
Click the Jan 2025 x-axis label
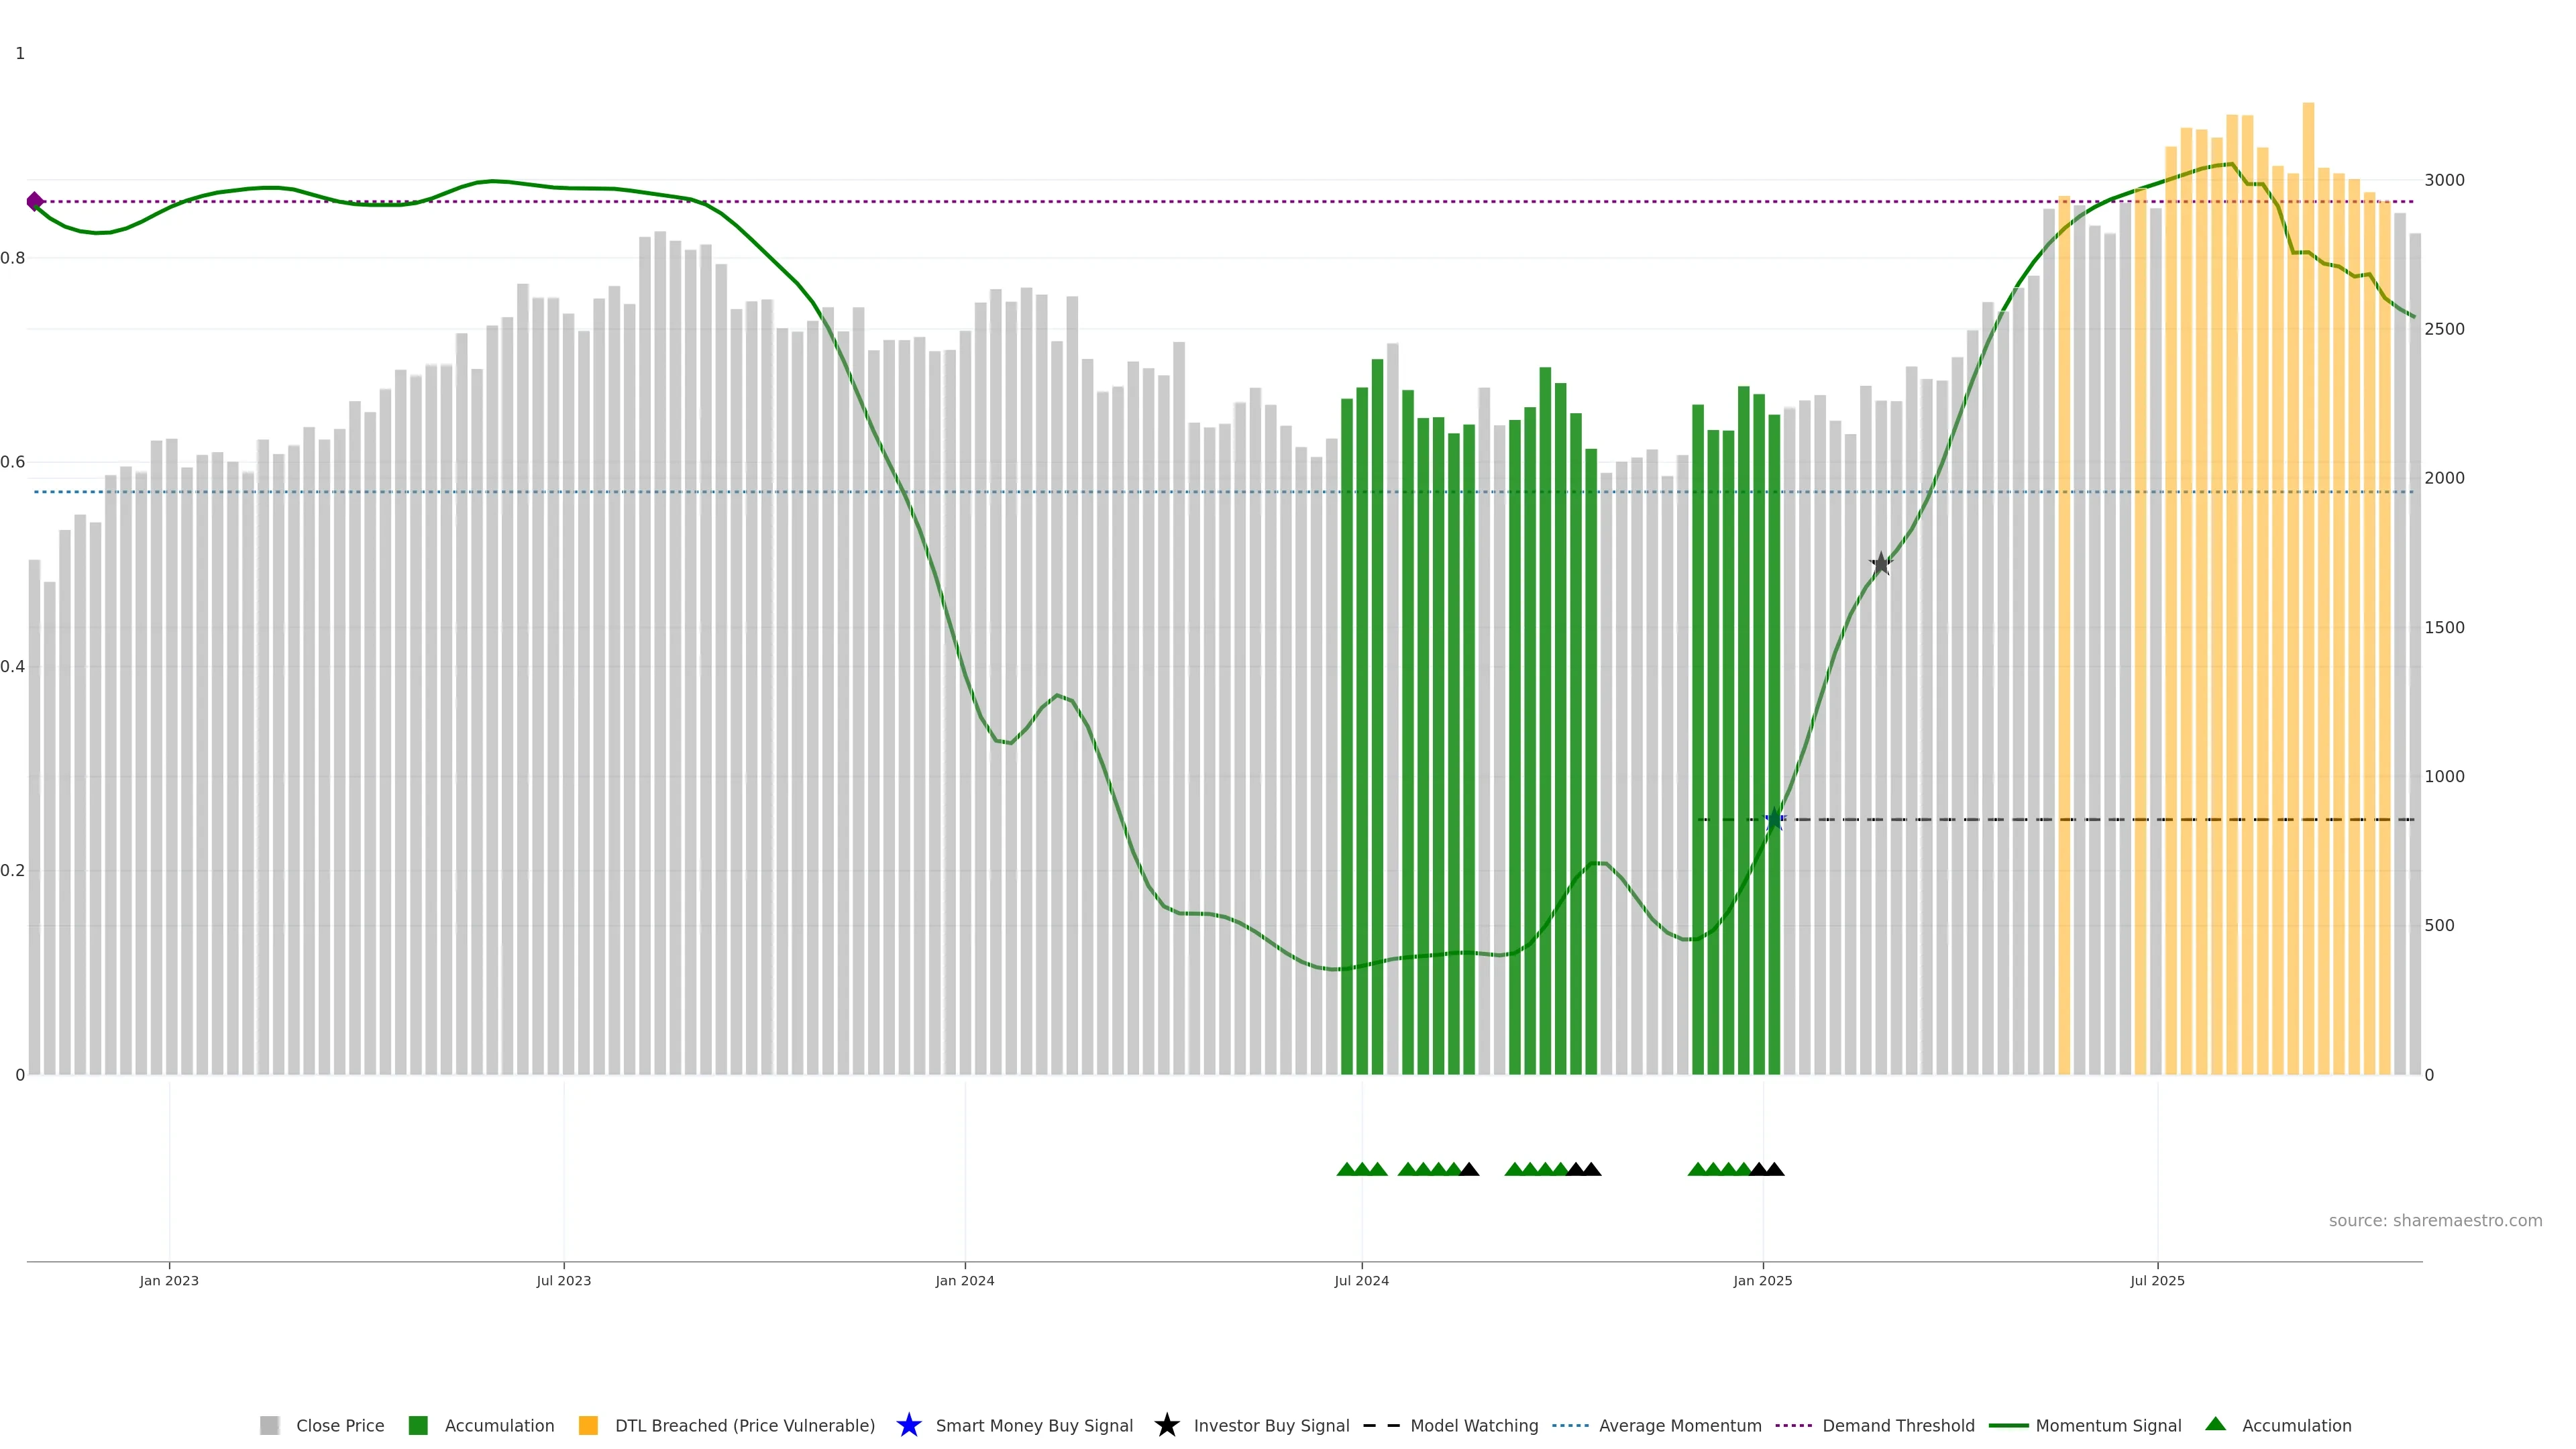pyautogui.click(x=1762, y=1280)
